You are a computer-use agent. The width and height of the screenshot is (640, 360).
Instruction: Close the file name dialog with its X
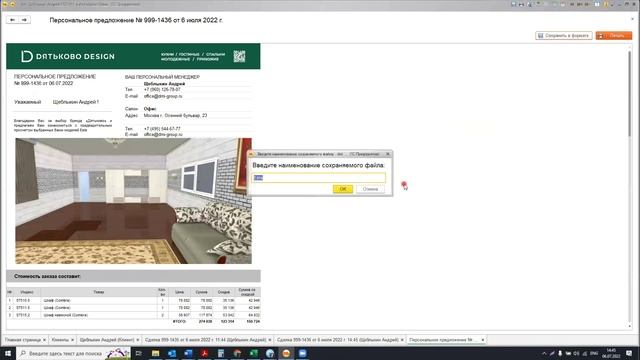388,154
